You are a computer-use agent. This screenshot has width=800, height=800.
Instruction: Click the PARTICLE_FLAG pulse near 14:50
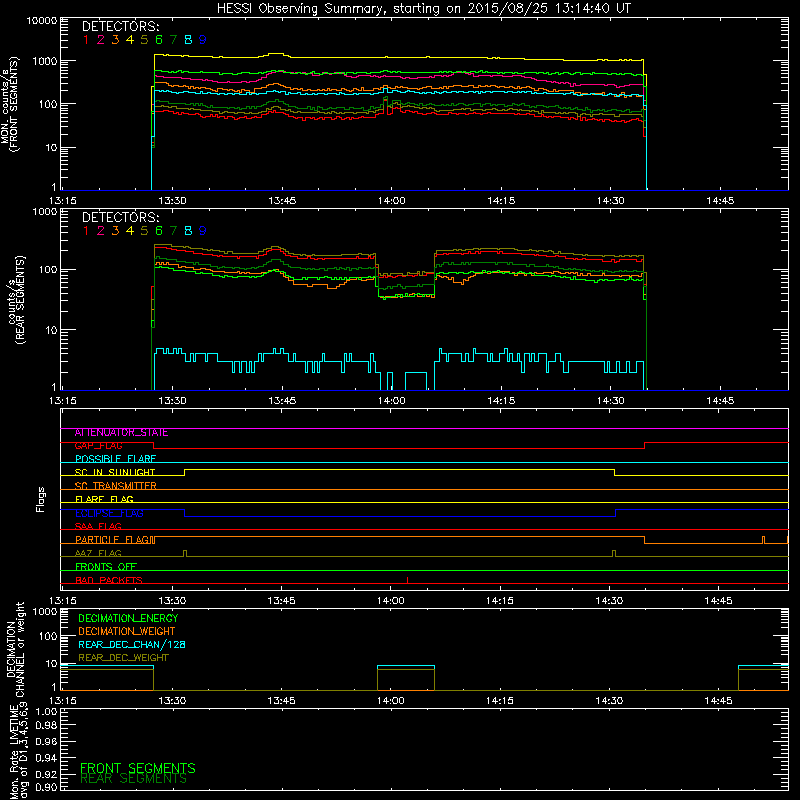pyautogui.click(x=763, y=540)
